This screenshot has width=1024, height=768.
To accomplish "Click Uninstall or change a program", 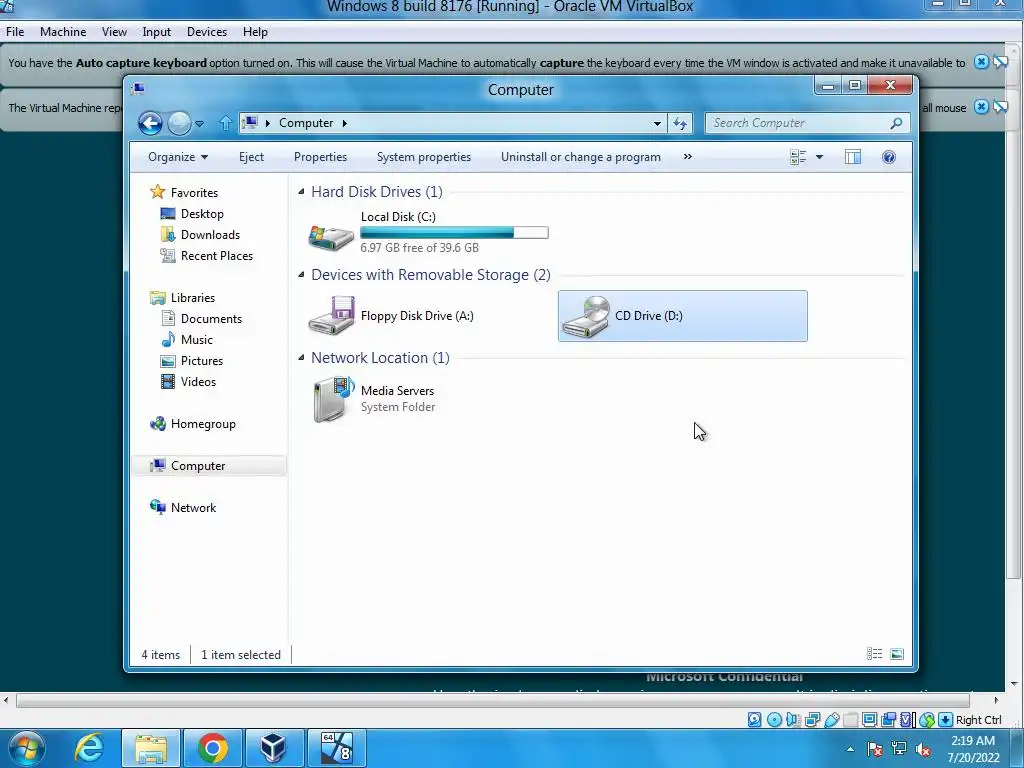I will pos(581,157).
